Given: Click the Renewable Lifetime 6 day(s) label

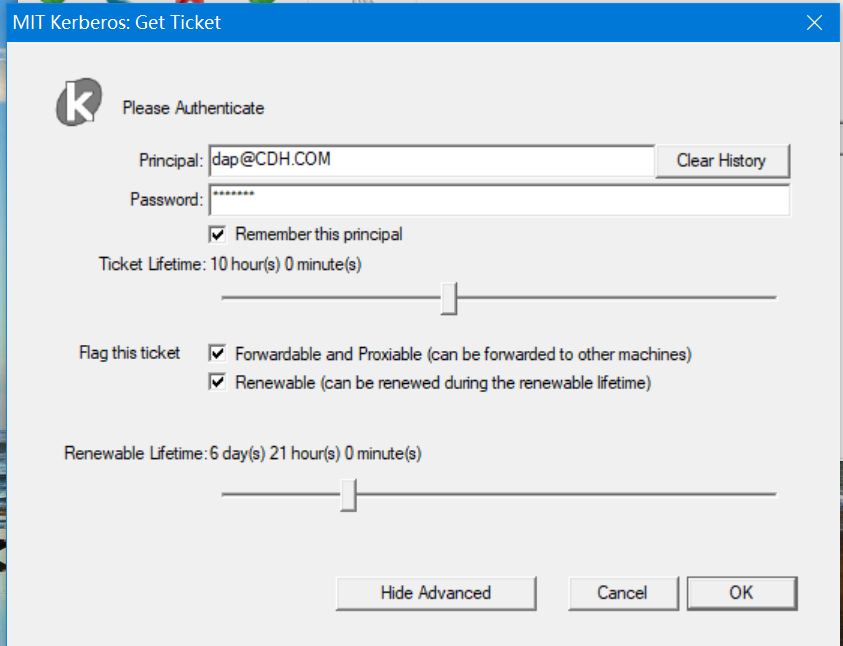Looking at the screenshot, I should 242,454.
